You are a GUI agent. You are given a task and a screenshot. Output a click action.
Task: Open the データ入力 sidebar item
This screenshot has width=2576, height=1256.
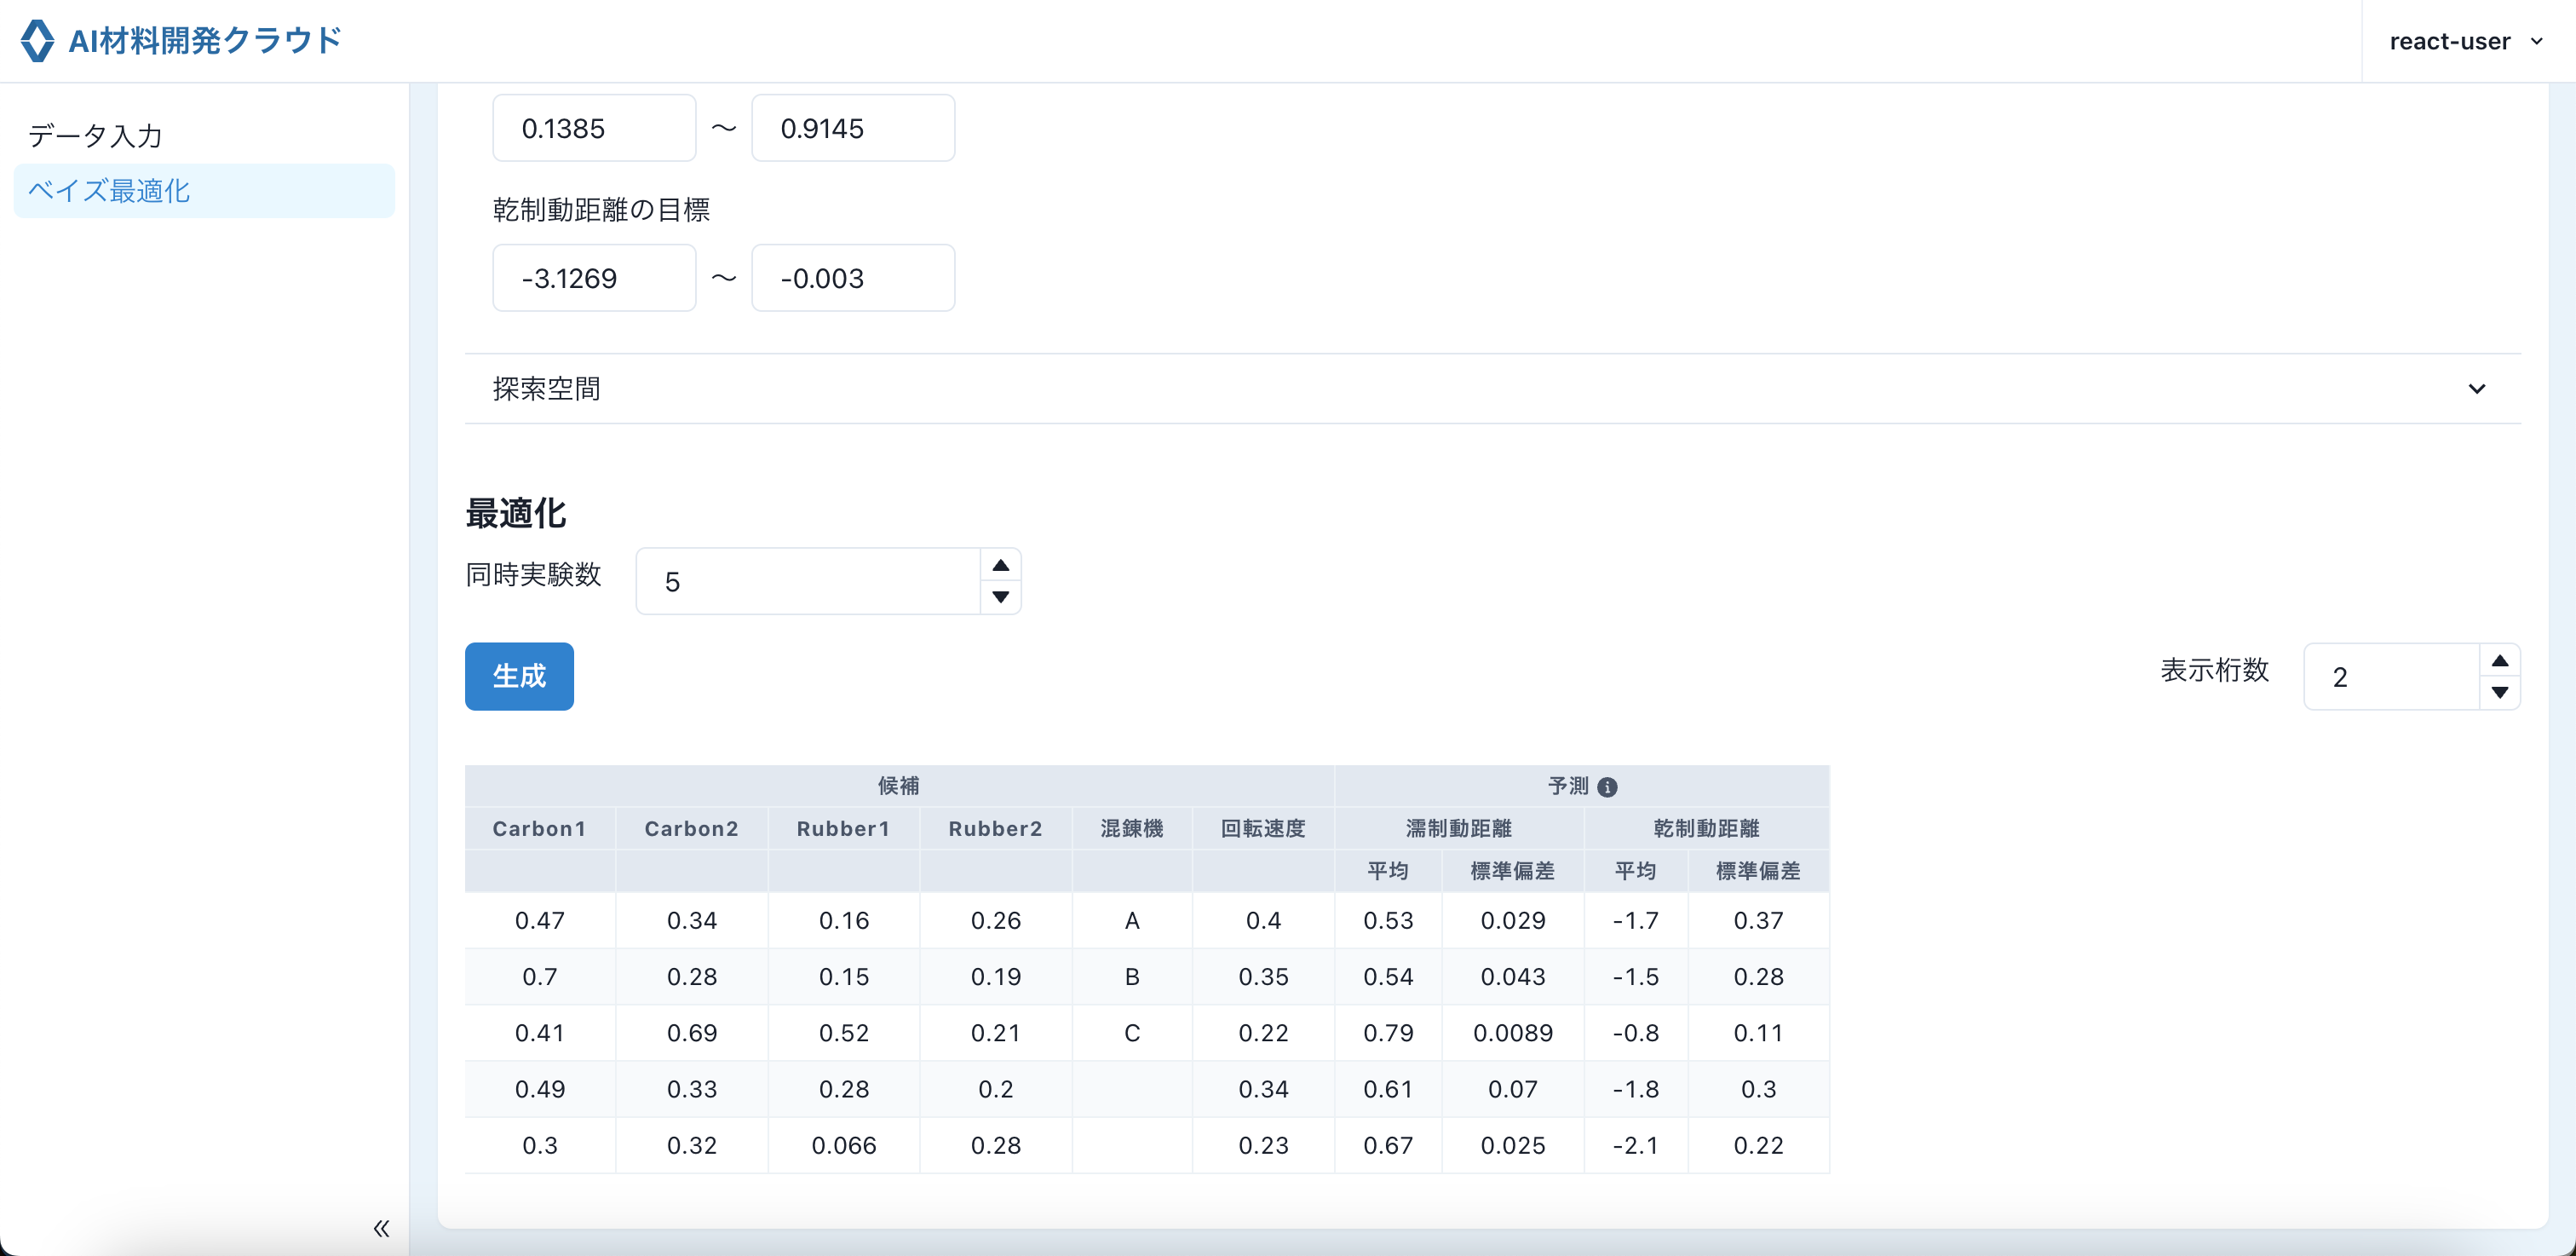96,135
